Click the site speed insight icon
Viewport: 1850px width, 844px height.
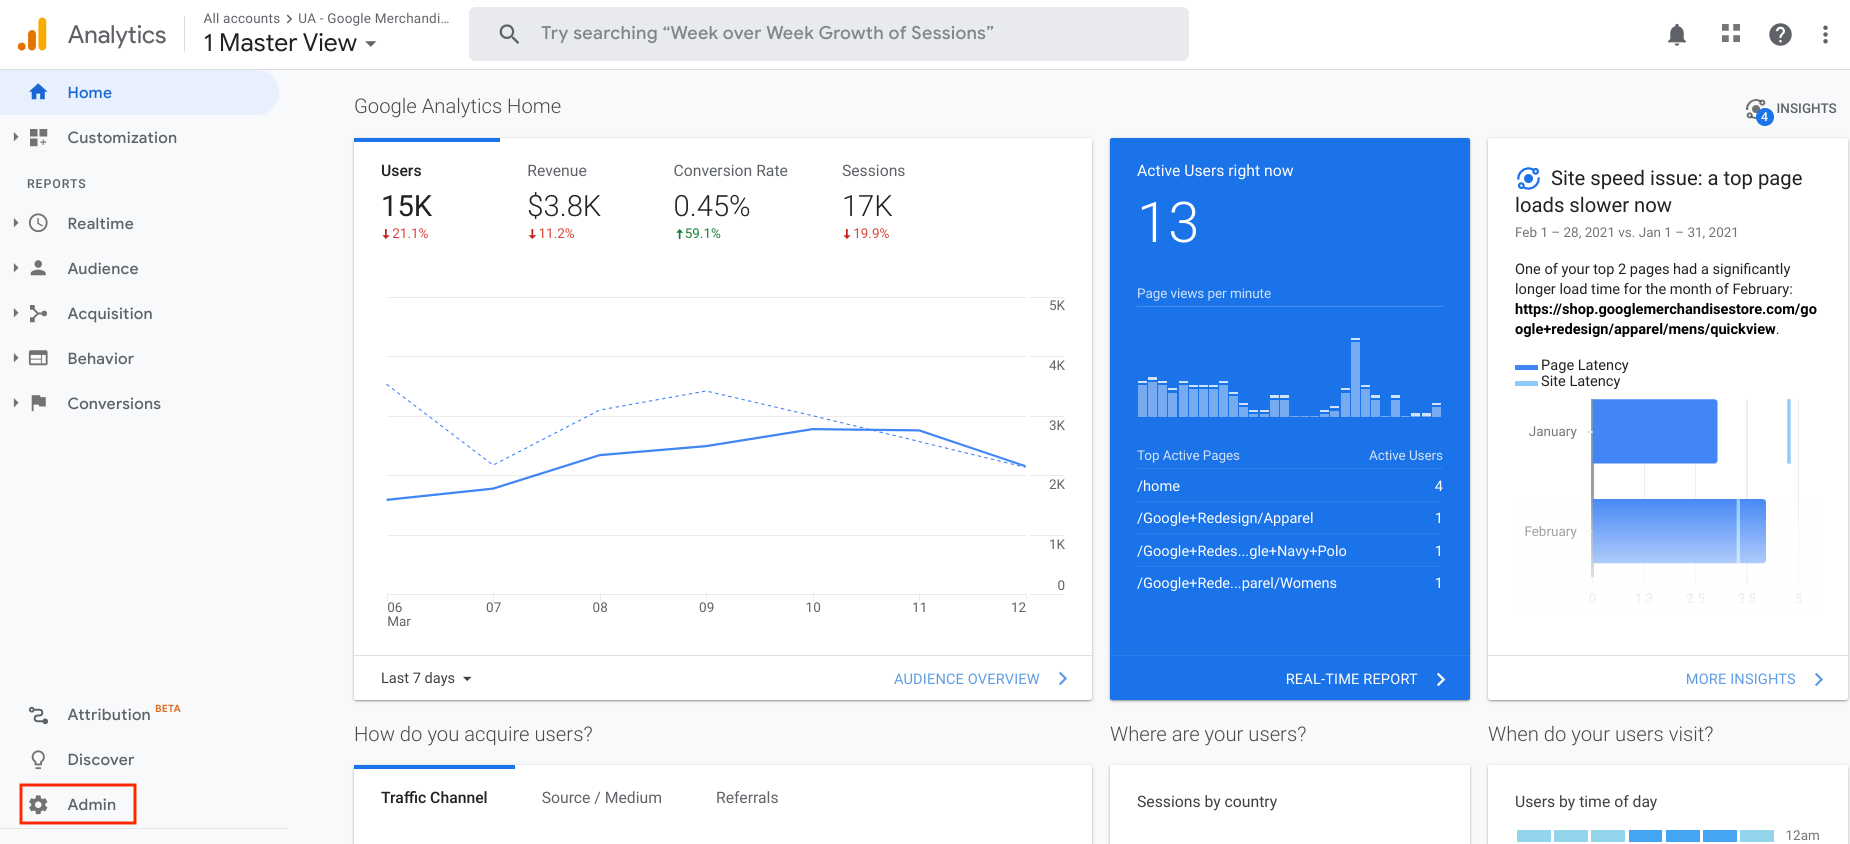1528,178
